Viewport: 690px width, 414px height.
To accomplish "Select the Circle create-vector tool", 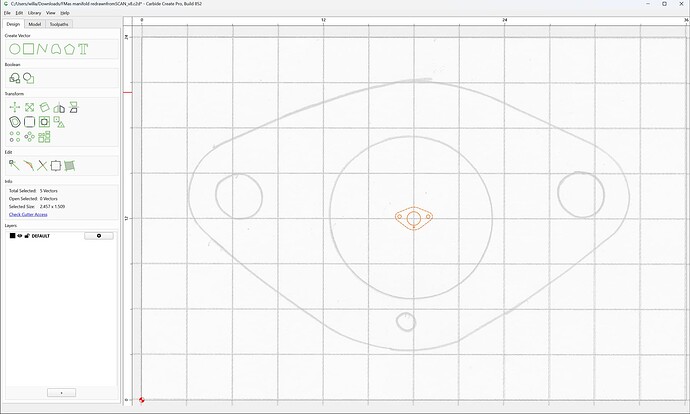I will pyautogui.click(x=15, y=49).
